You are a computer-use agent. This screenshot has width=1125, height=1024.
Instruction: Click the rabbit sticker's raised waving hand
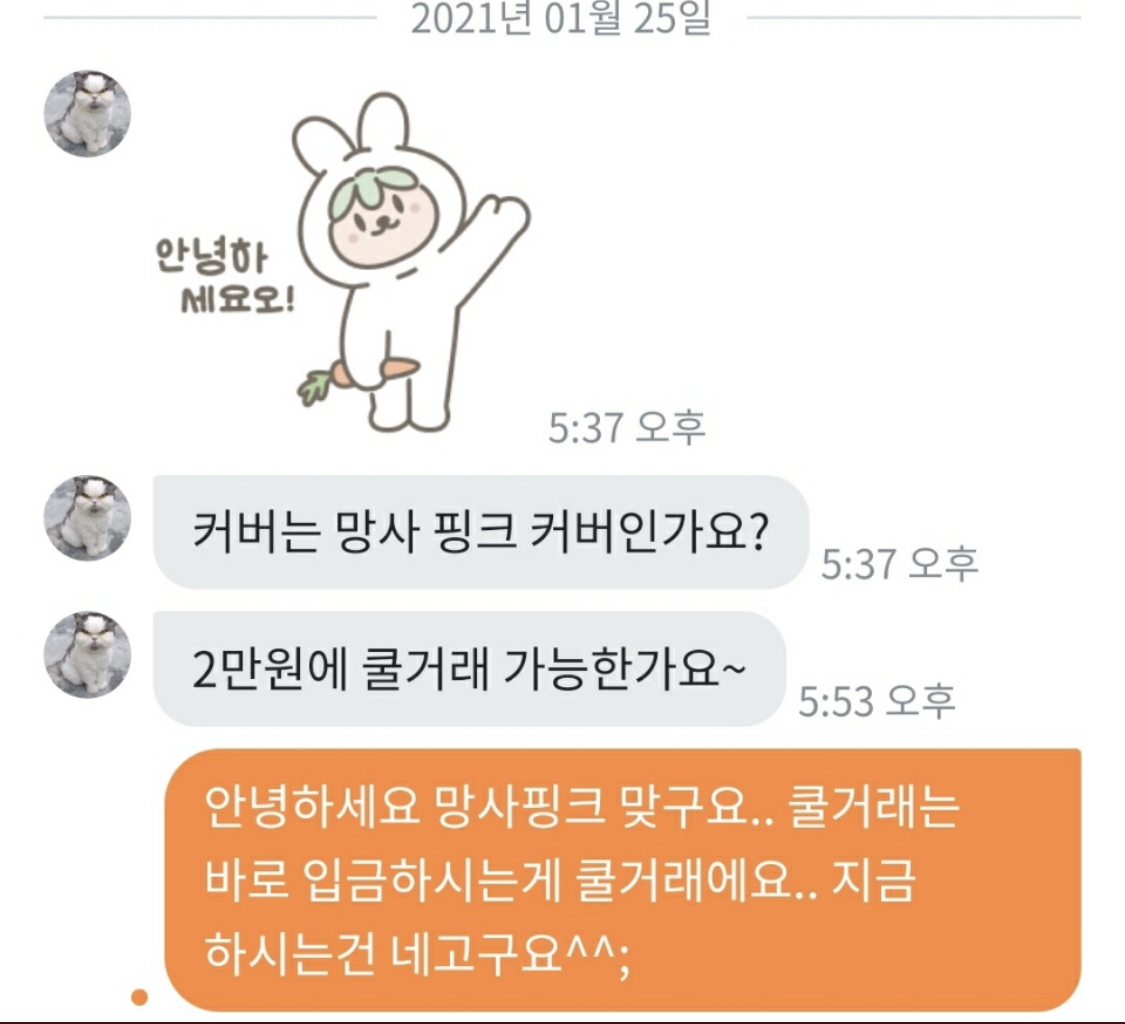click(501, 217)
